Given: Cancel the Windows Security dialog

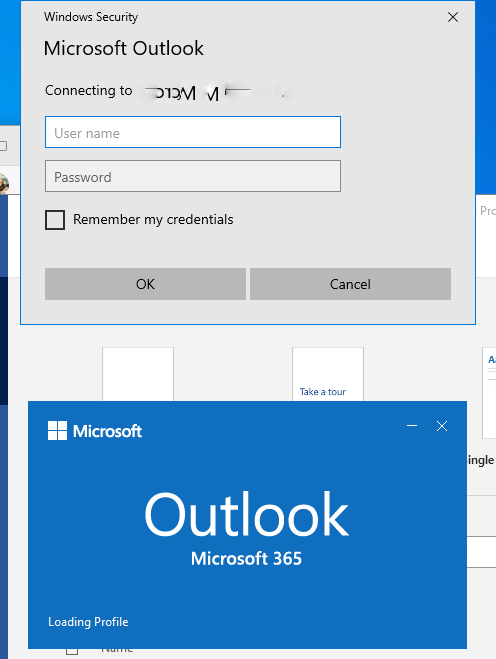Looking at the screenshot, I should coord(350,284).
